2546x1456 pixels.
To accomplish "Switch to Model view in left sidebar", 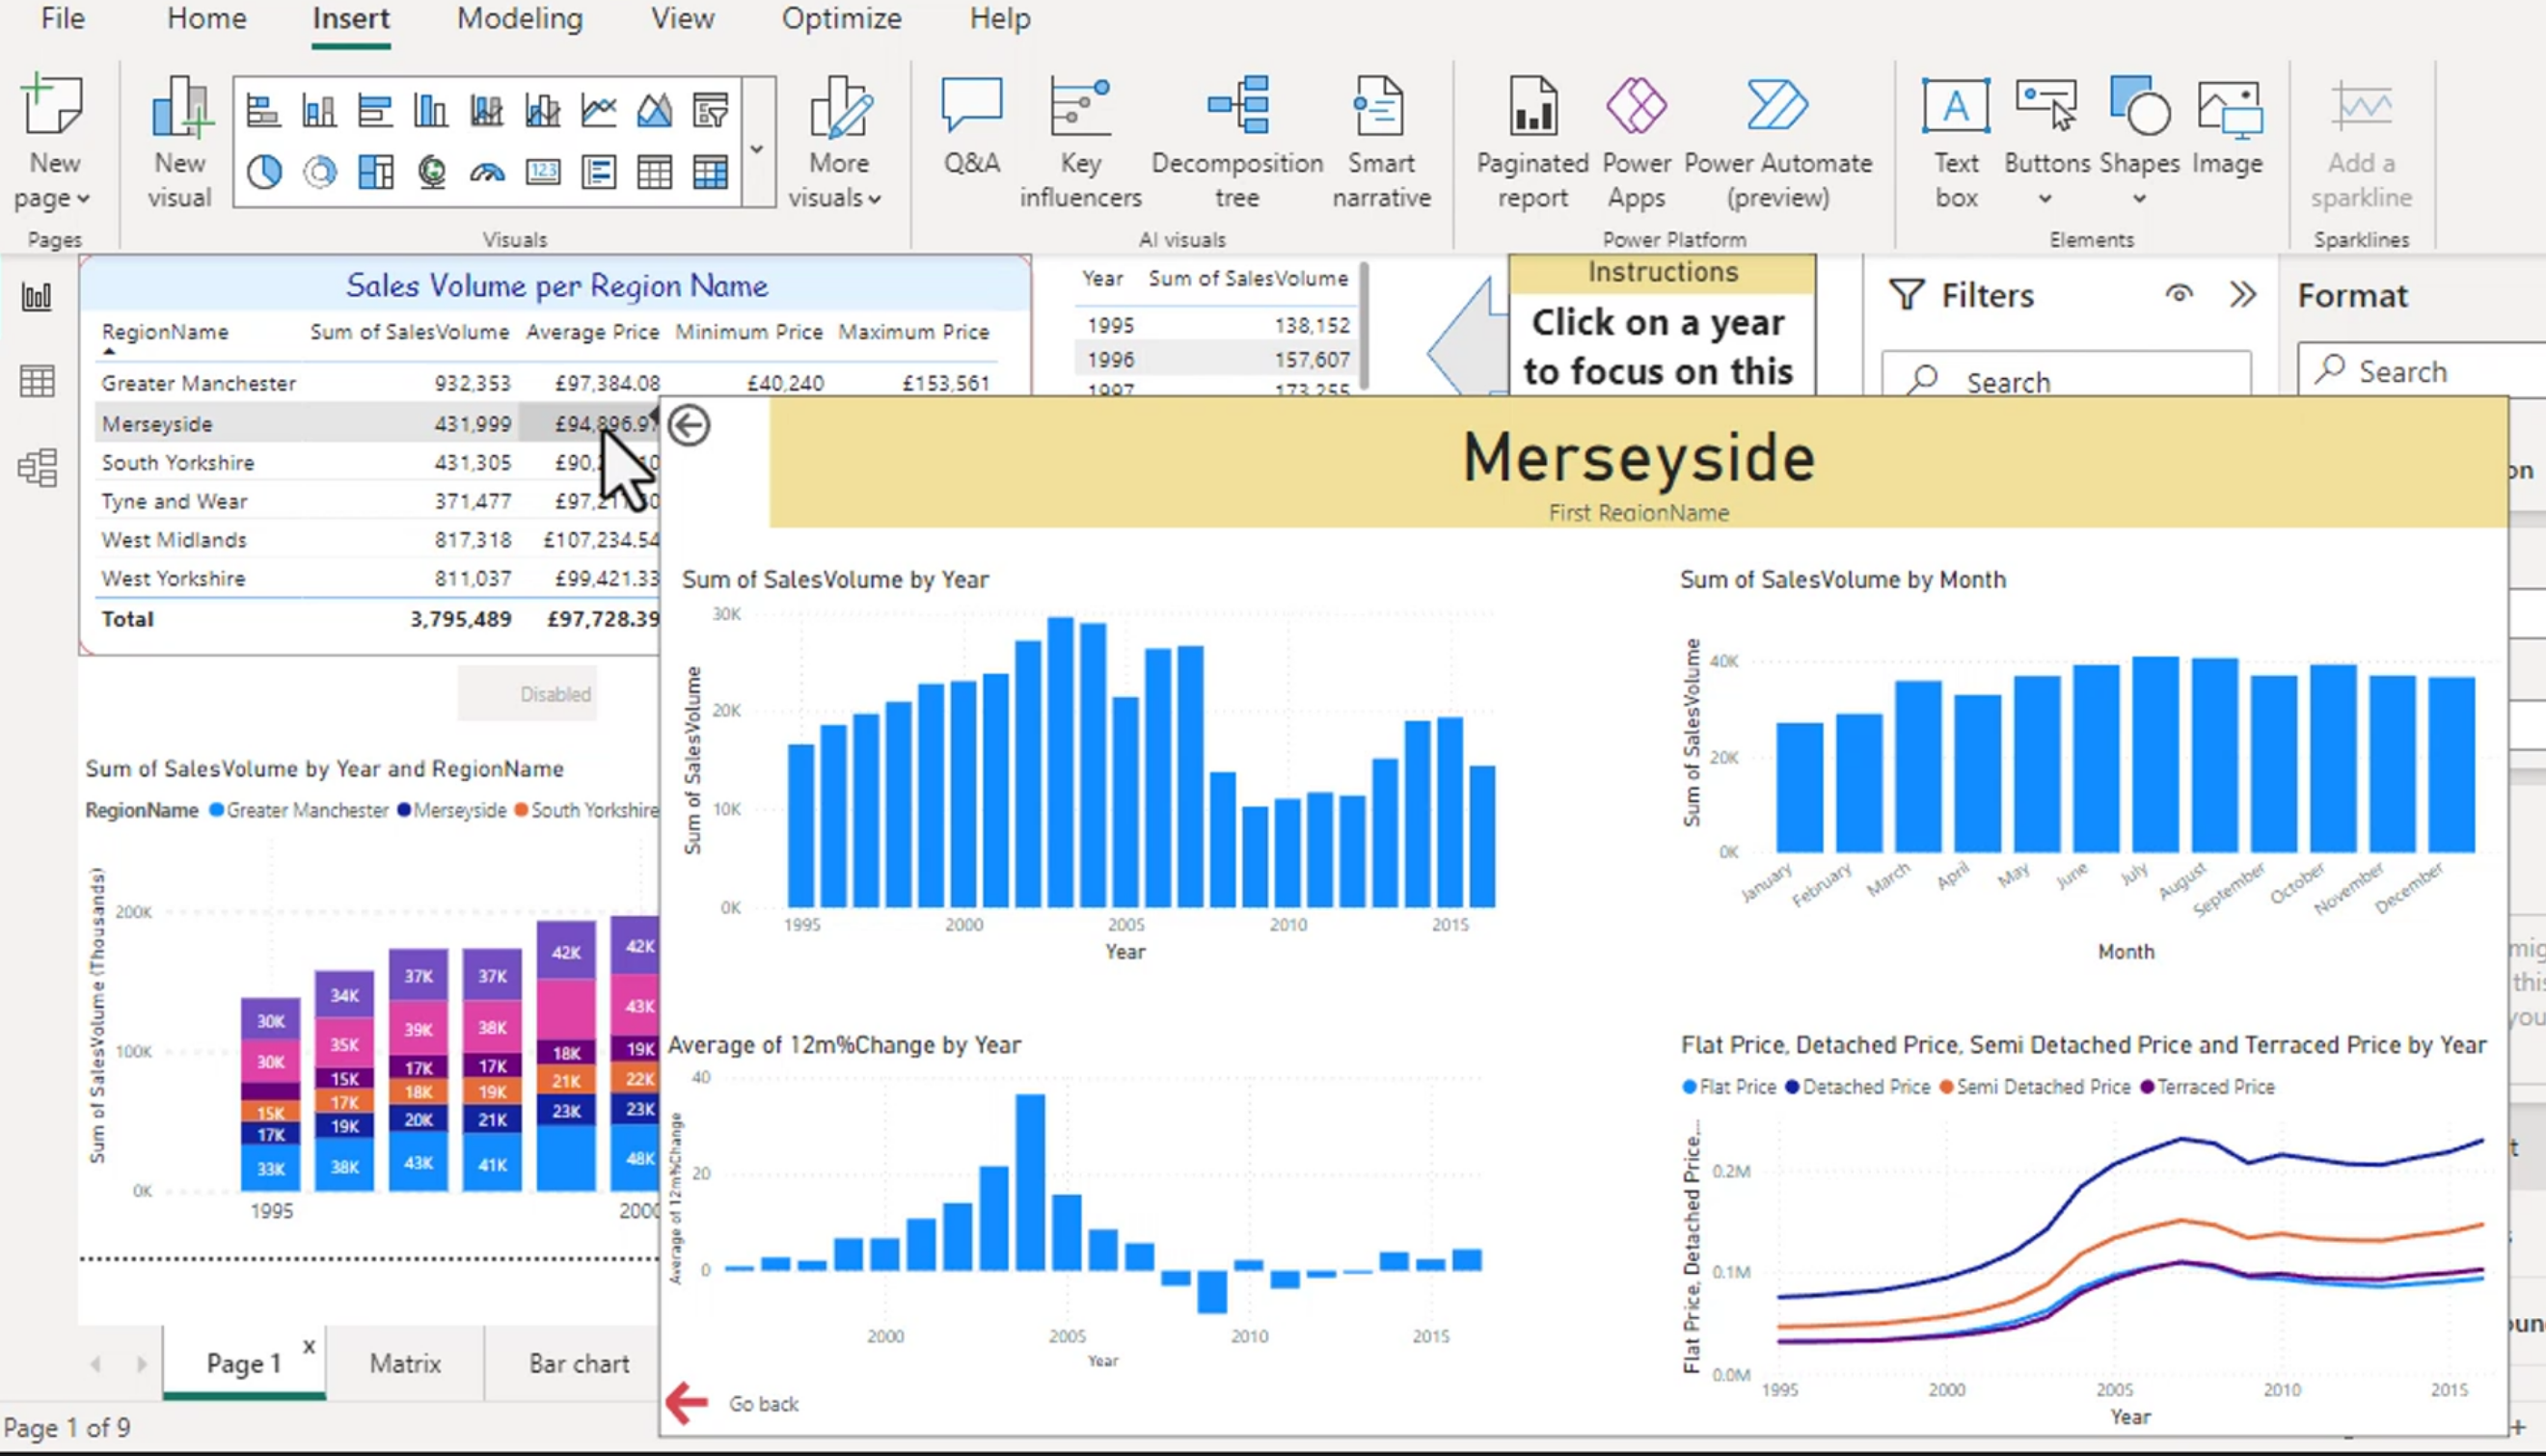I will [37, 467].
